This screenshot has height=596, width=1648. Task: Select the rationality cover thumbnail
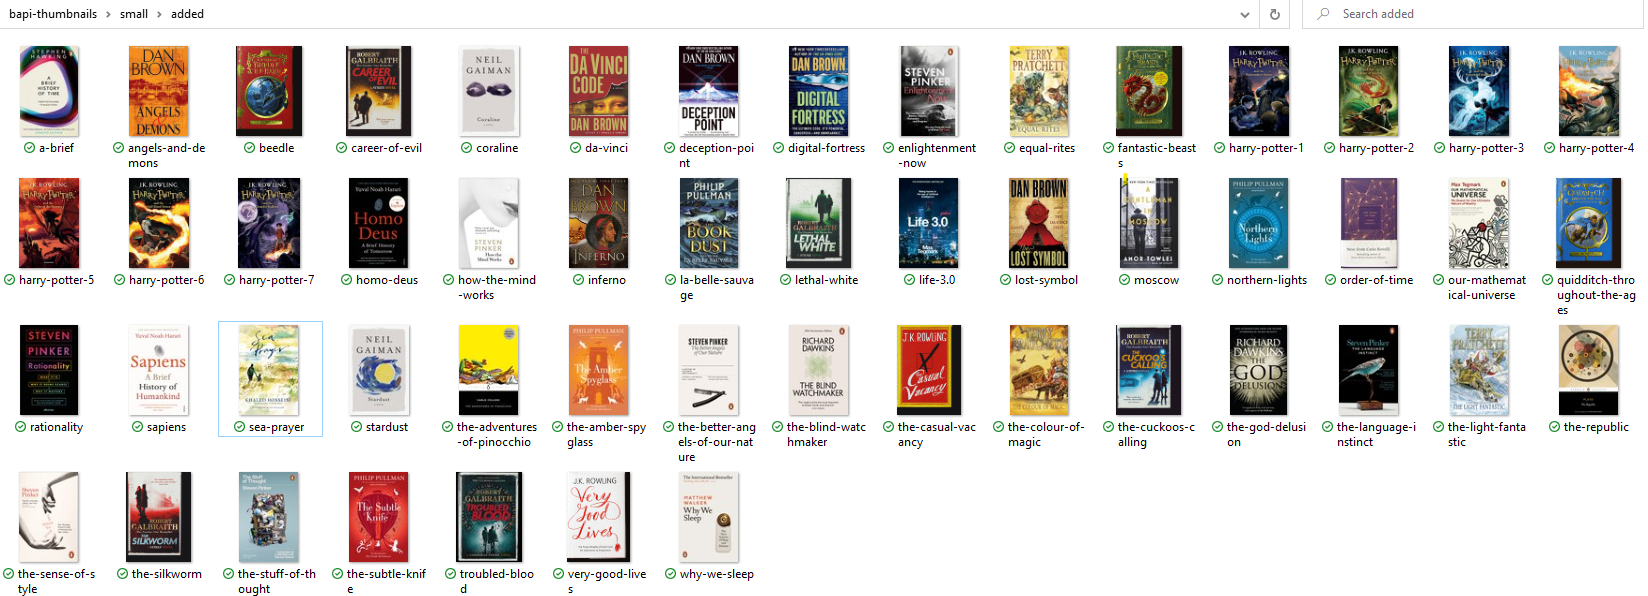tap(49, 370)
